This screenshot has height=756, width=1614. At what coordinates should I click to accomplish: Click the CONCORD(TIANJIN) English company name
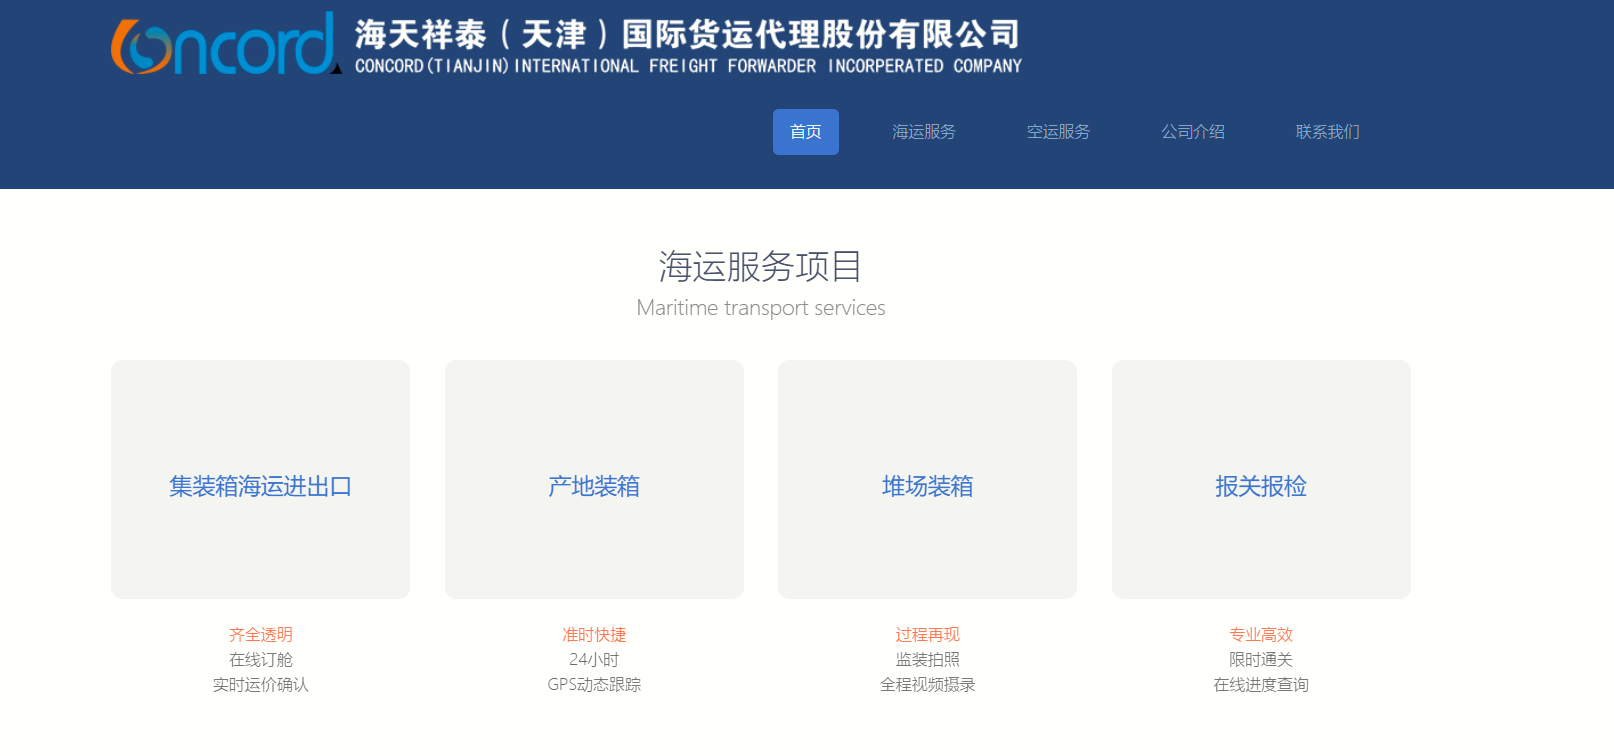688,66
